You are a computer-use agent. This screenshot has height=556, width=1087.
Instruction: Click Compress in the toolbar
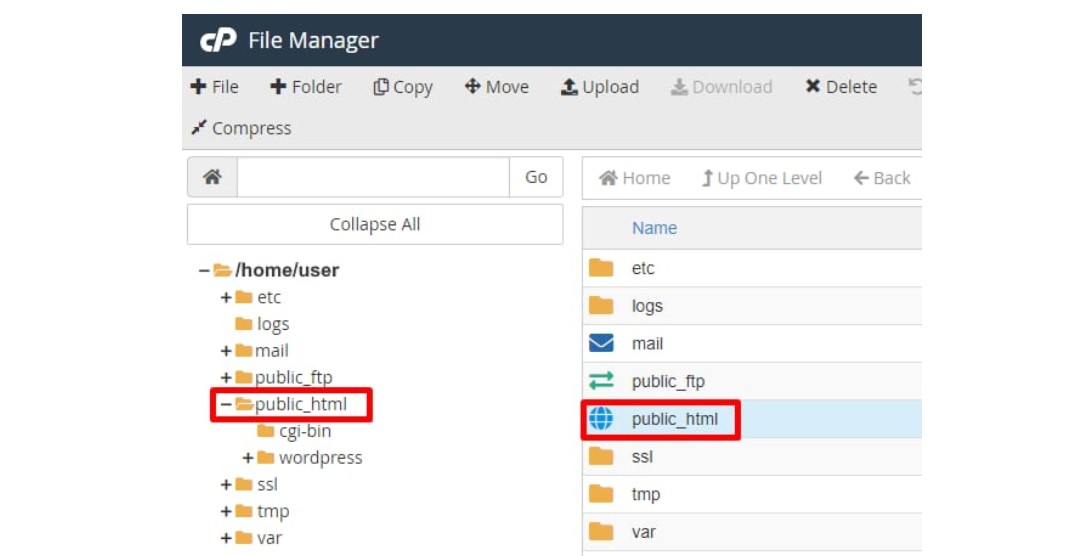click(x=241, y=128)
